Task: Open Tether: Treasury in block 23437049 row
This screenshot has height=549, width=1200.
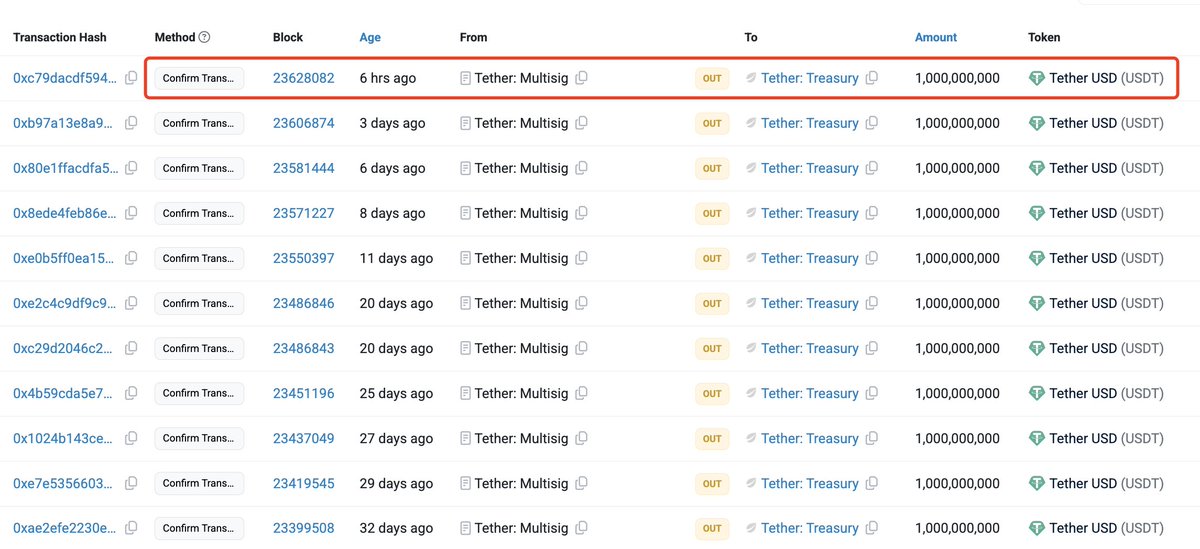Action: pos(810,438)
